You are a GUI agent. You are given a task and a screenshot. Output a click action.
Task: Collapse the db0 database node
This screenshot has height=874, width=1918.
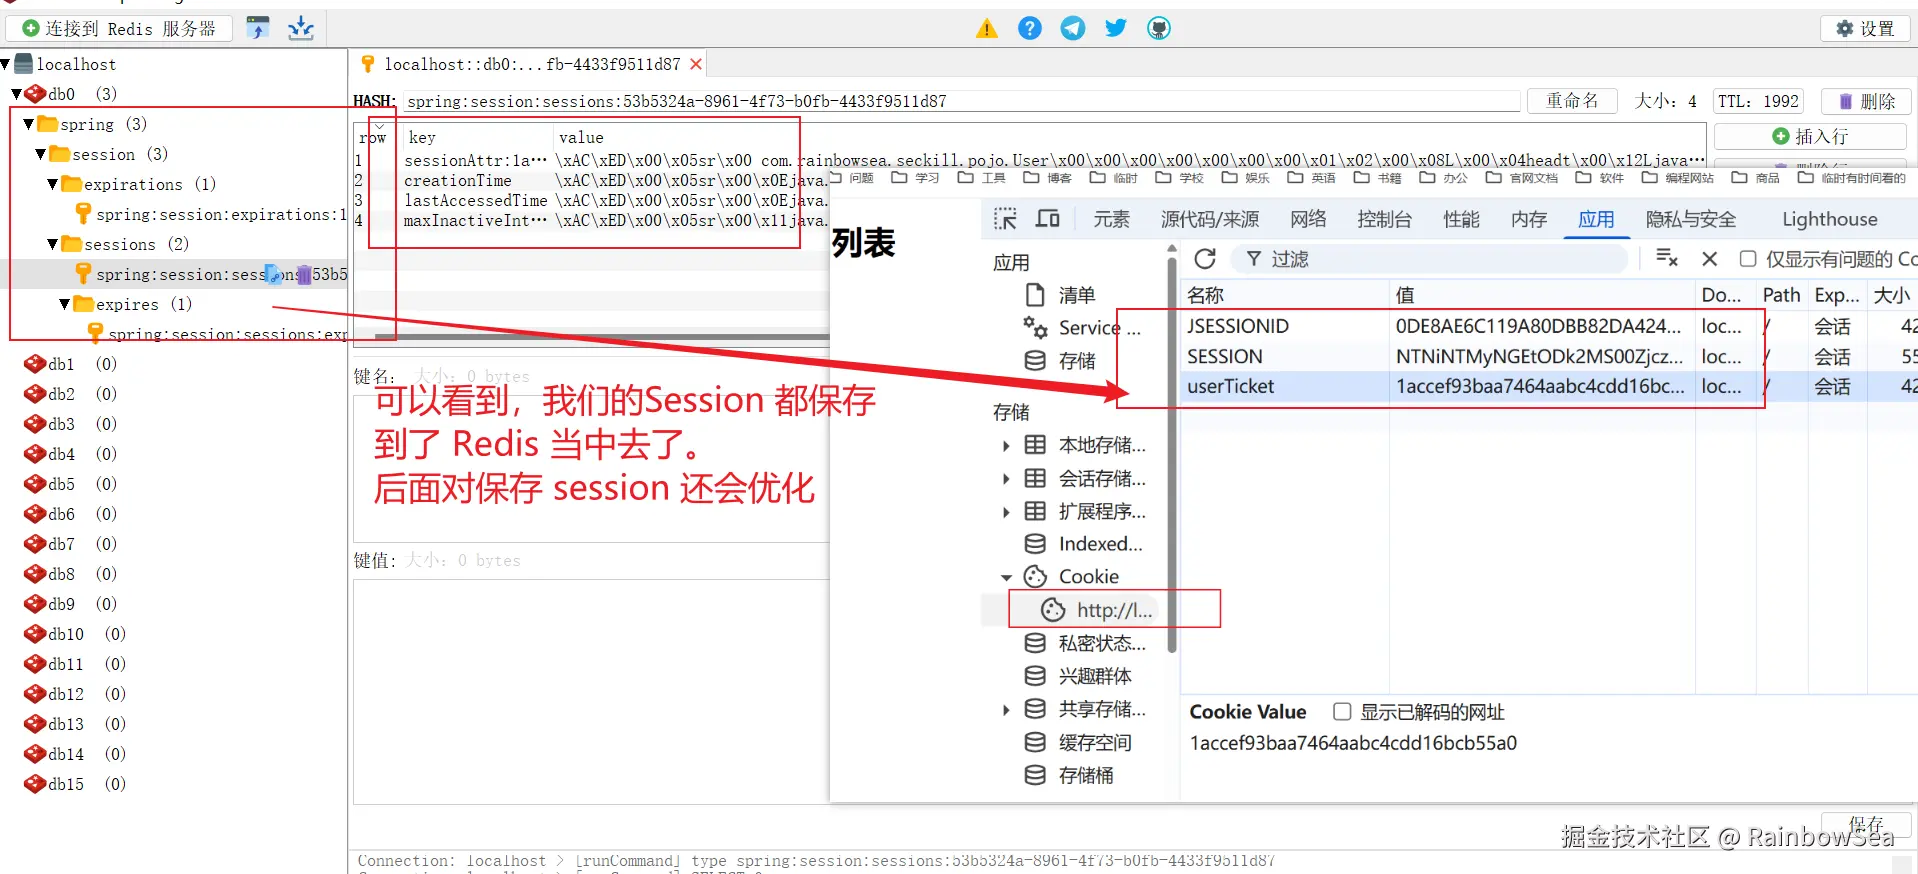point(17,94)
